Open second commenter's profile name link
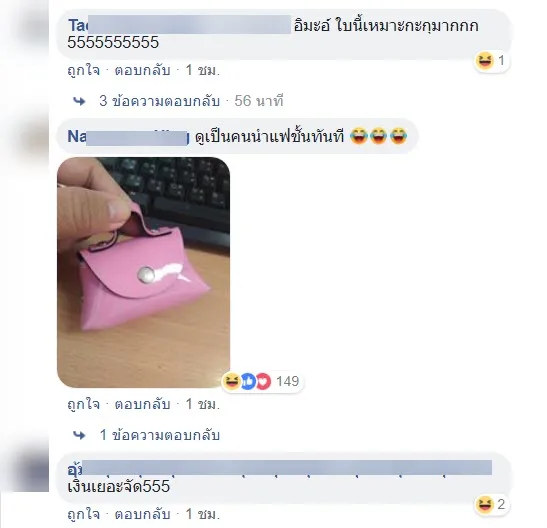 [128, 136]
